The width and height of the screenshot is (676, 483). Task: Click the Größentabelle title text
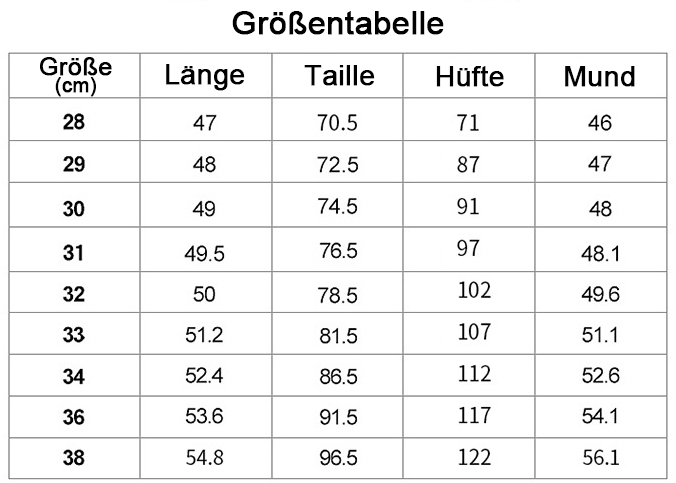[338, 22]
